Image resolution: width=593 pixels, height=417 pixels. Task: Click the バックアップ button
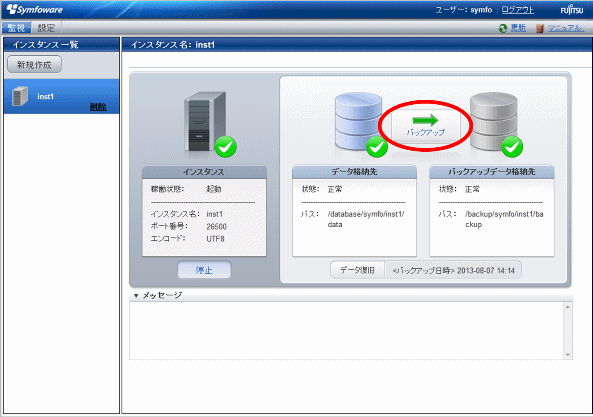pyautogui.click(x=425, y=127)
